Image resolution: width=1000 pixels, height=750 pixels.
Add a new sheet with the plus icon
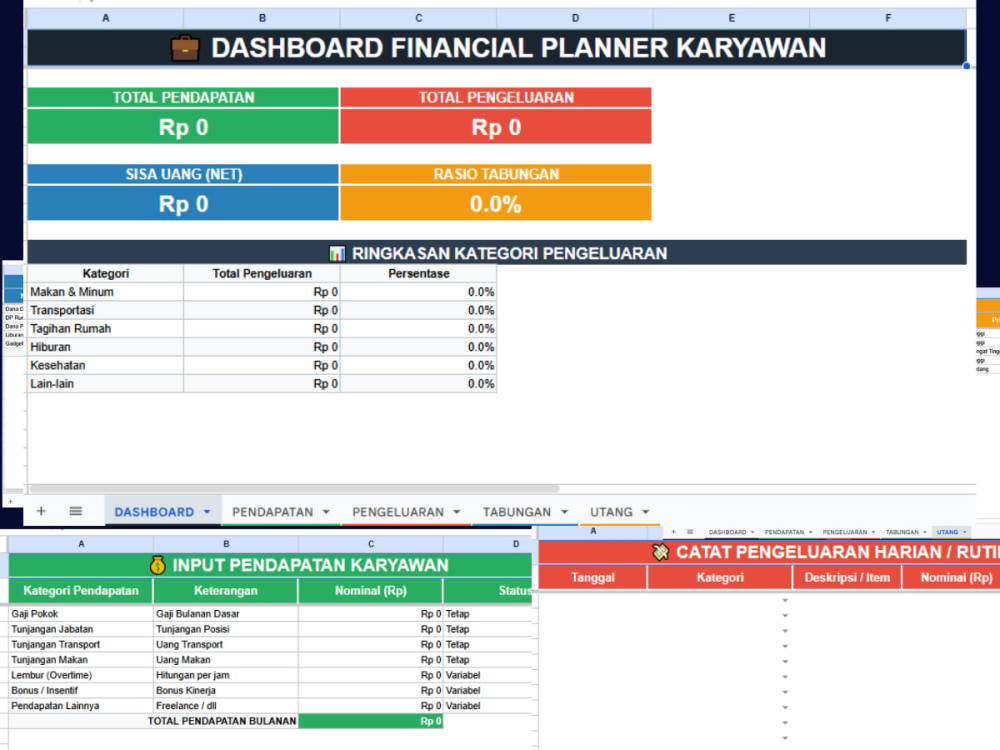(x=41, y=511)
